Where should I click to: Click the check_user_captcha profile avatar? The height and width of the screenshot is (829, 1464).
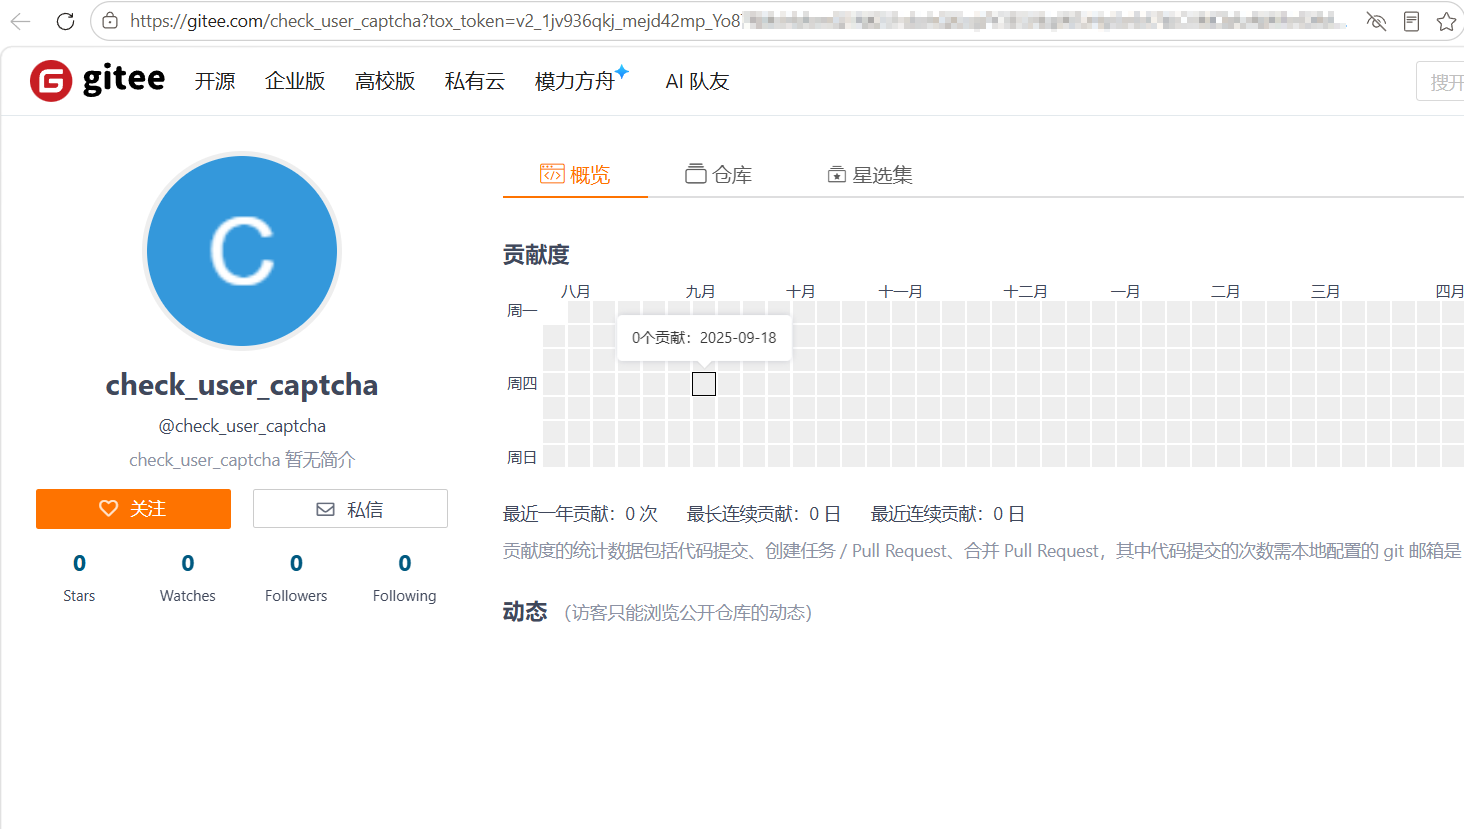pyautogui.click(x=242, y=251)
